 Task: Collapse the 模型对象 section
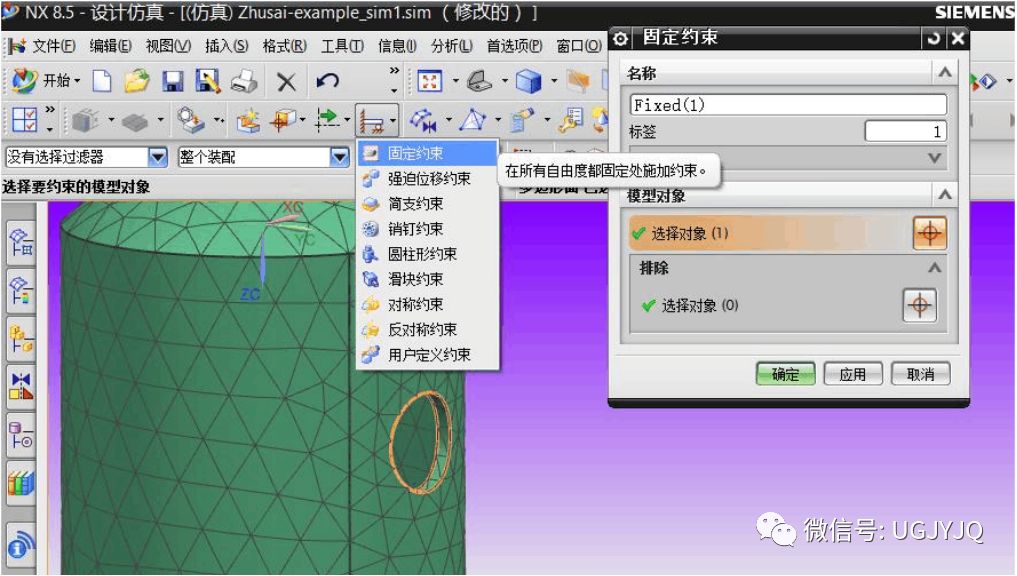(945, 194)
